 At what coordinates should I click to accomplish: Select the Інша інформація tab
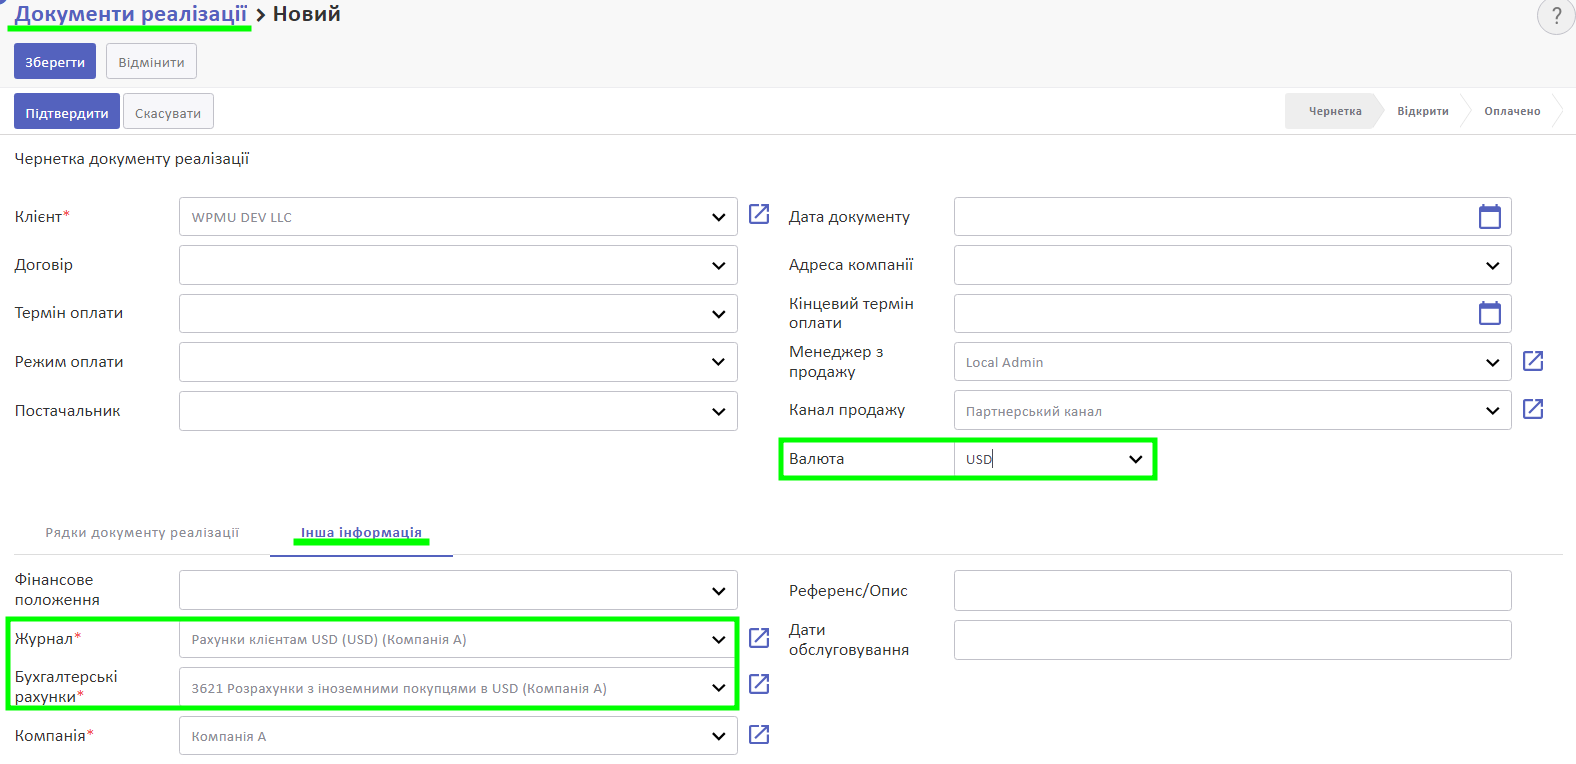pyautogui.click(x=361, y=533)
